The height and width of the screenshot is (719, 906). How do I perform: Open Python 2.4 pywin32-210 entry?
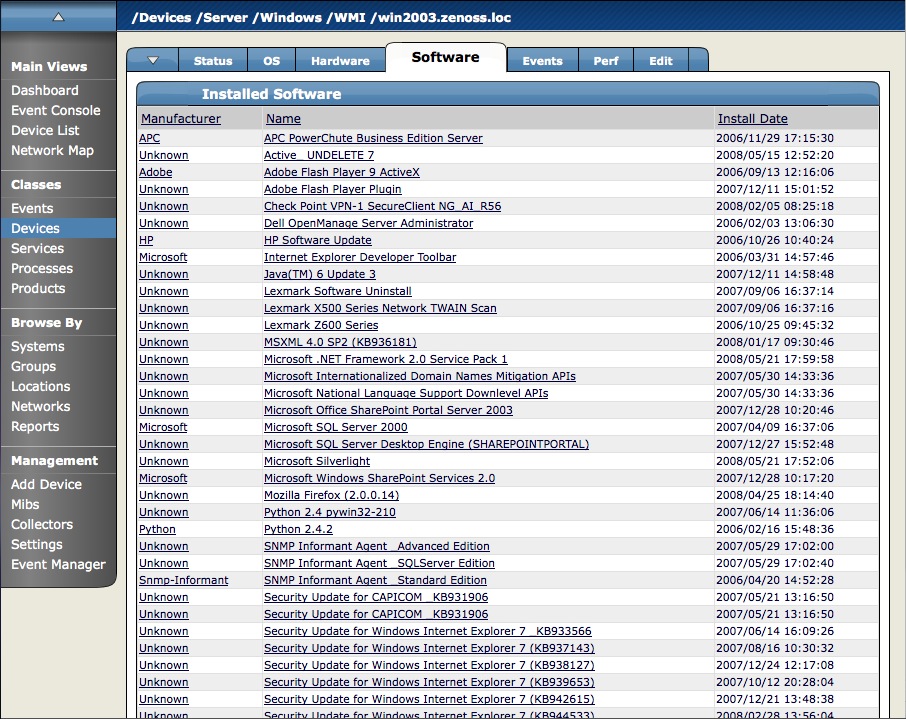pyautogui.click(x=330, y=512)
